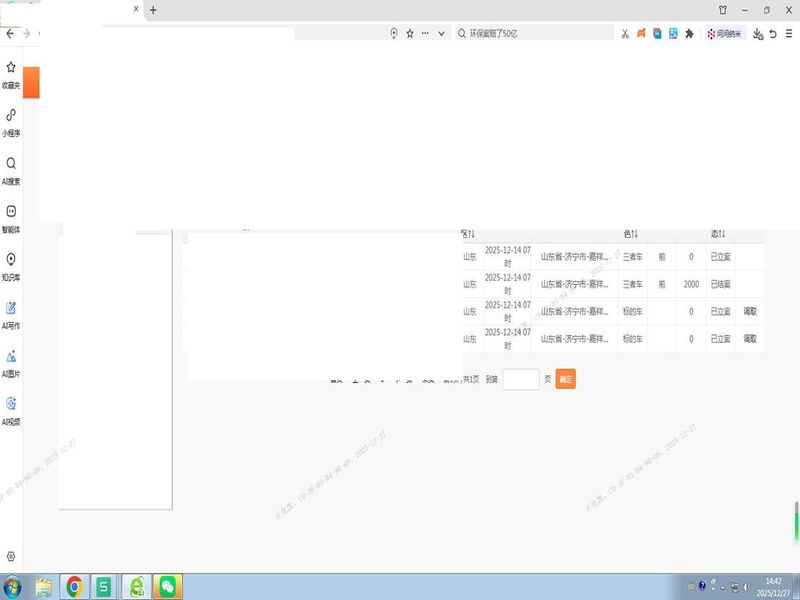
Task: Open the extensions puzzle icon
Action: (689, 33)
